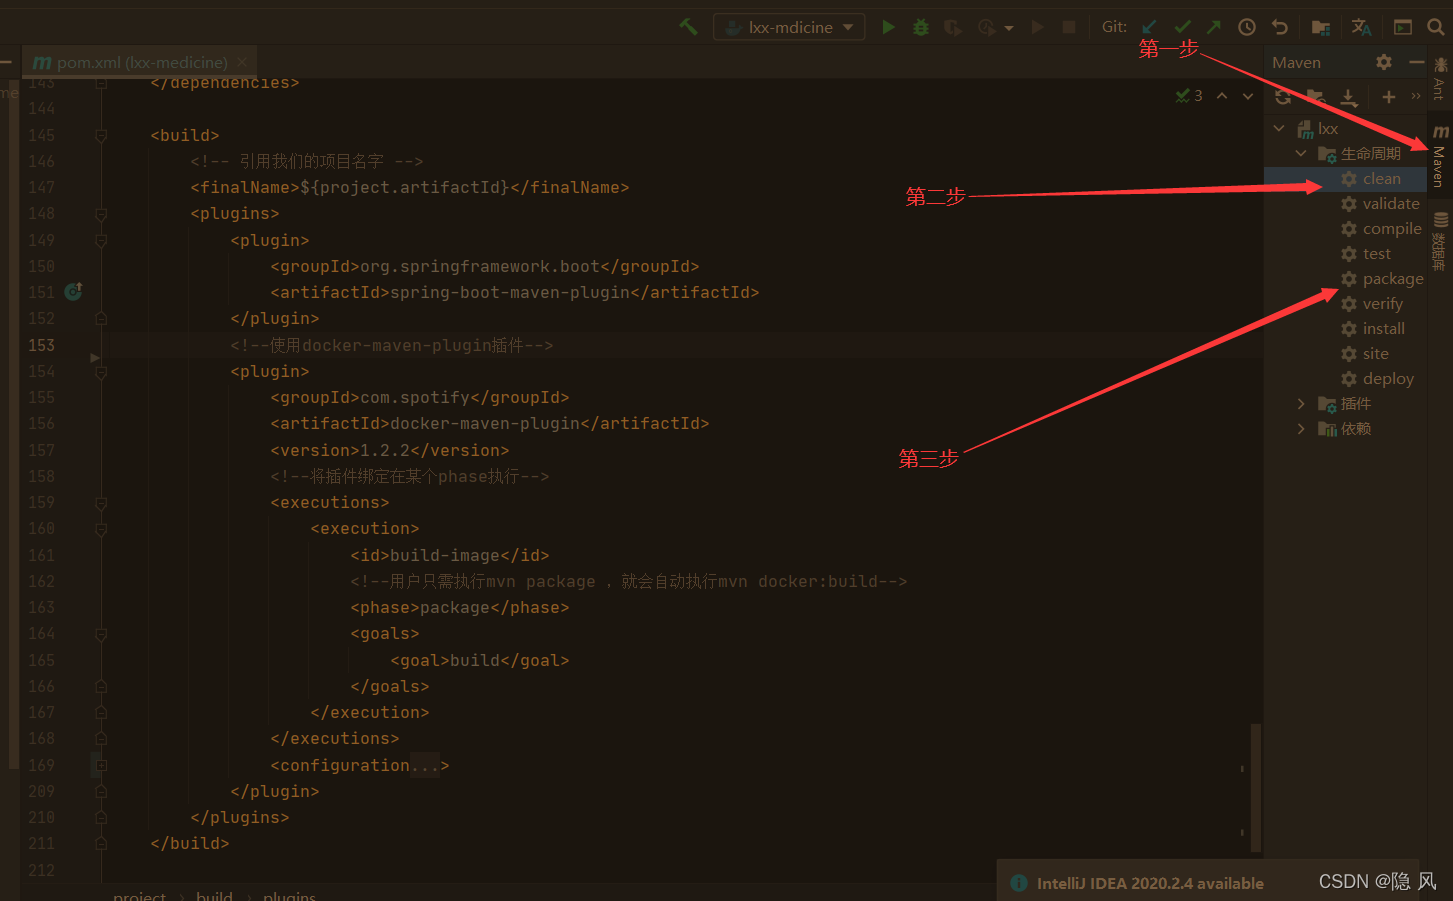Place cursor on the <finalName> line 147
The width and height of the screenshot is (1453, 901).
(410, 187)
